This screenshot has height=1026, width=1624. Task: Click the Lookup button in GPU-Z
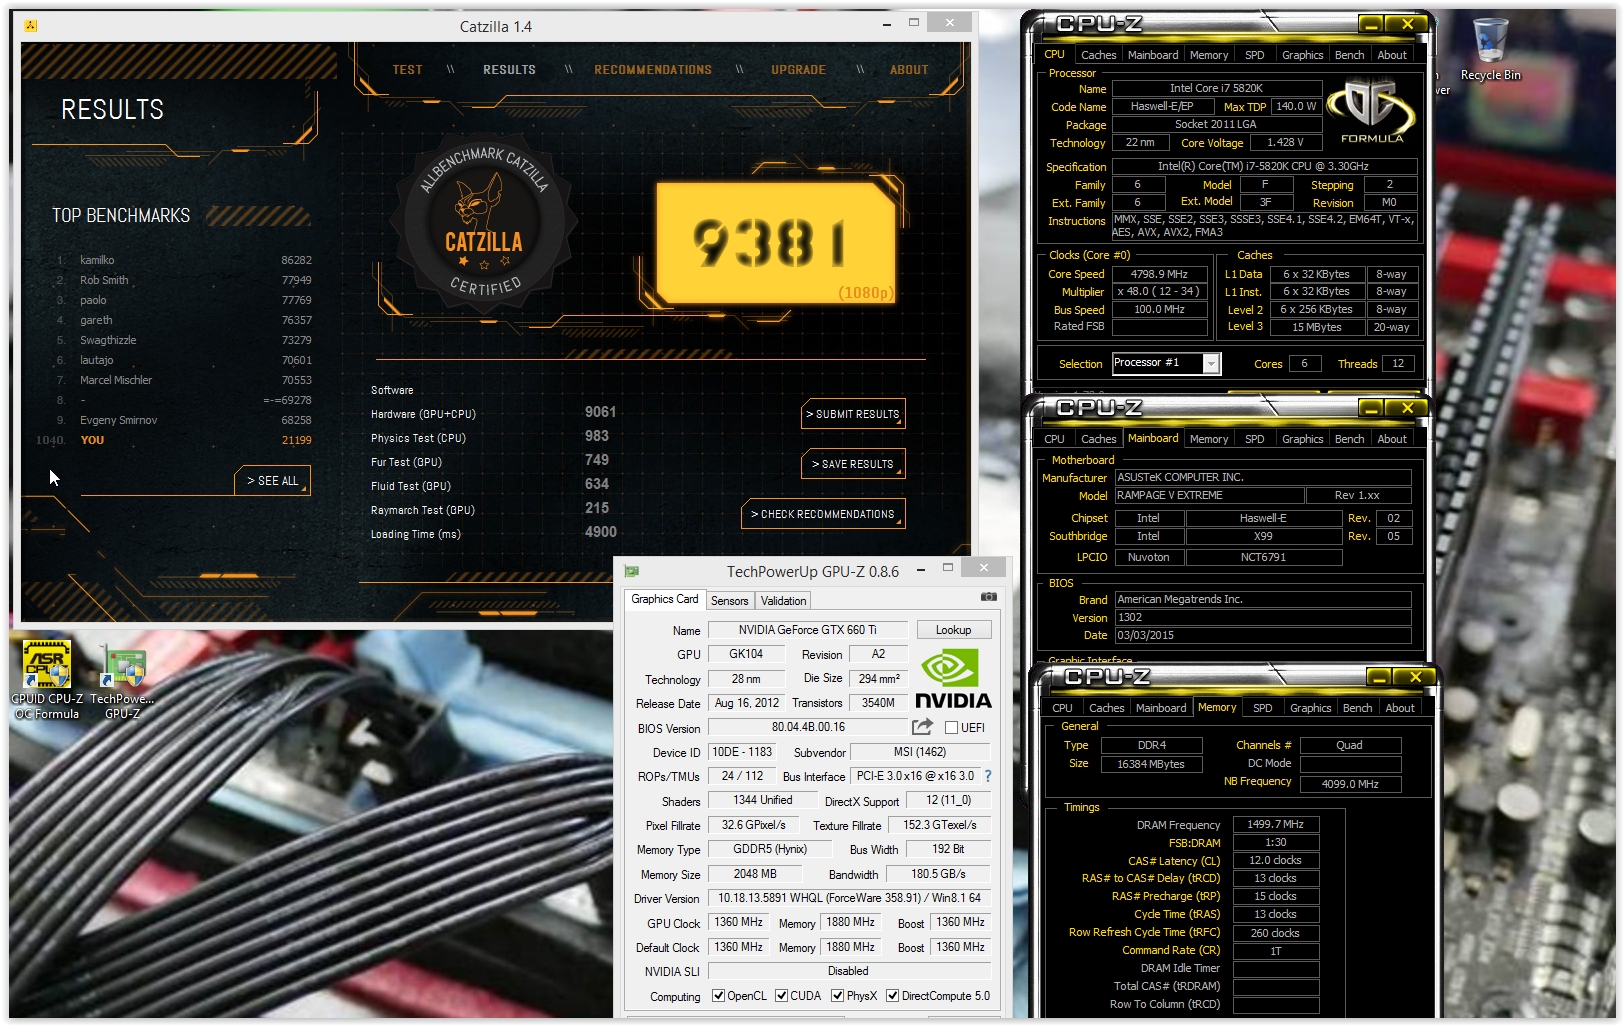953,630
